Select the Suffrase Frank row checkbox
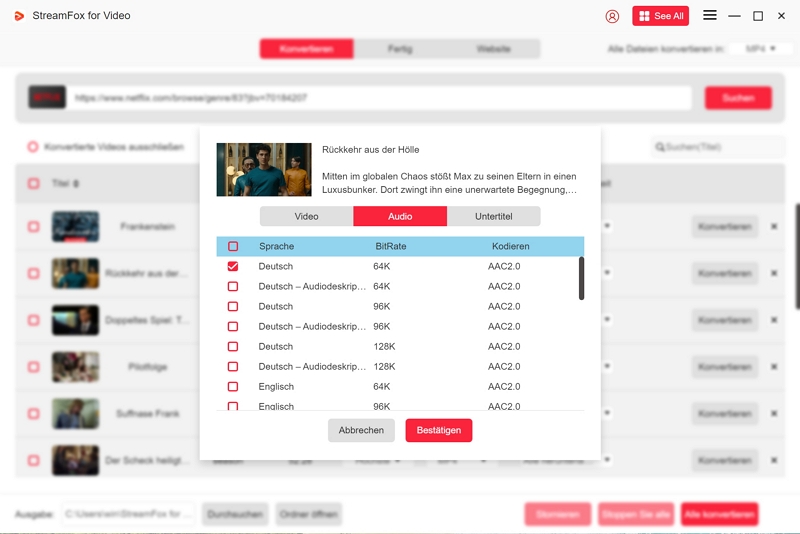This screenshot has width=800, height=534. pos(34,413)
